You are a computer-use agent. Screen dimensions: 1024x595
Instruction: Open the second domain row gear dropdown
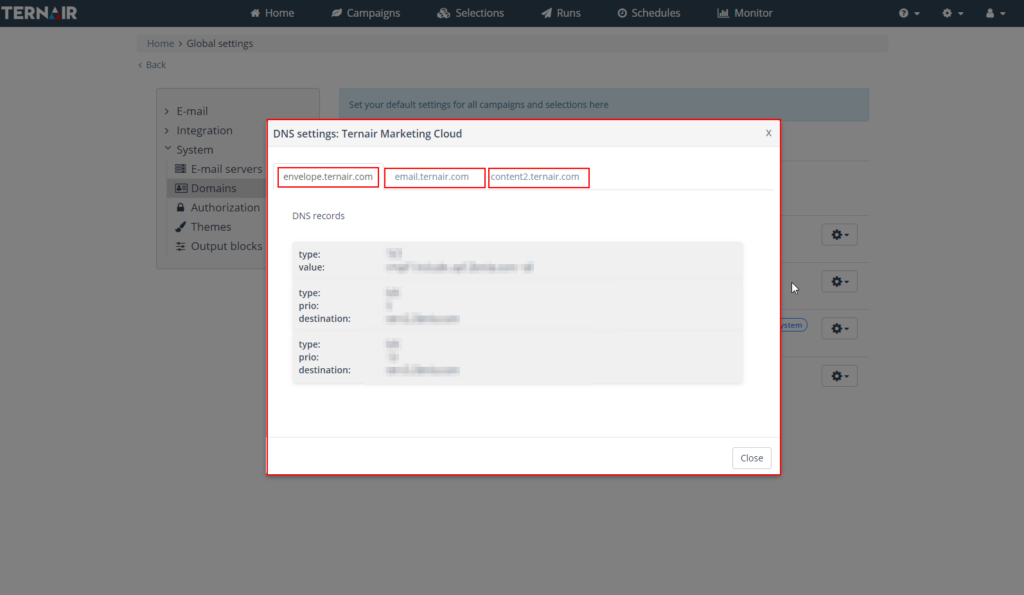pyautogui.click(x=839, y=281)
